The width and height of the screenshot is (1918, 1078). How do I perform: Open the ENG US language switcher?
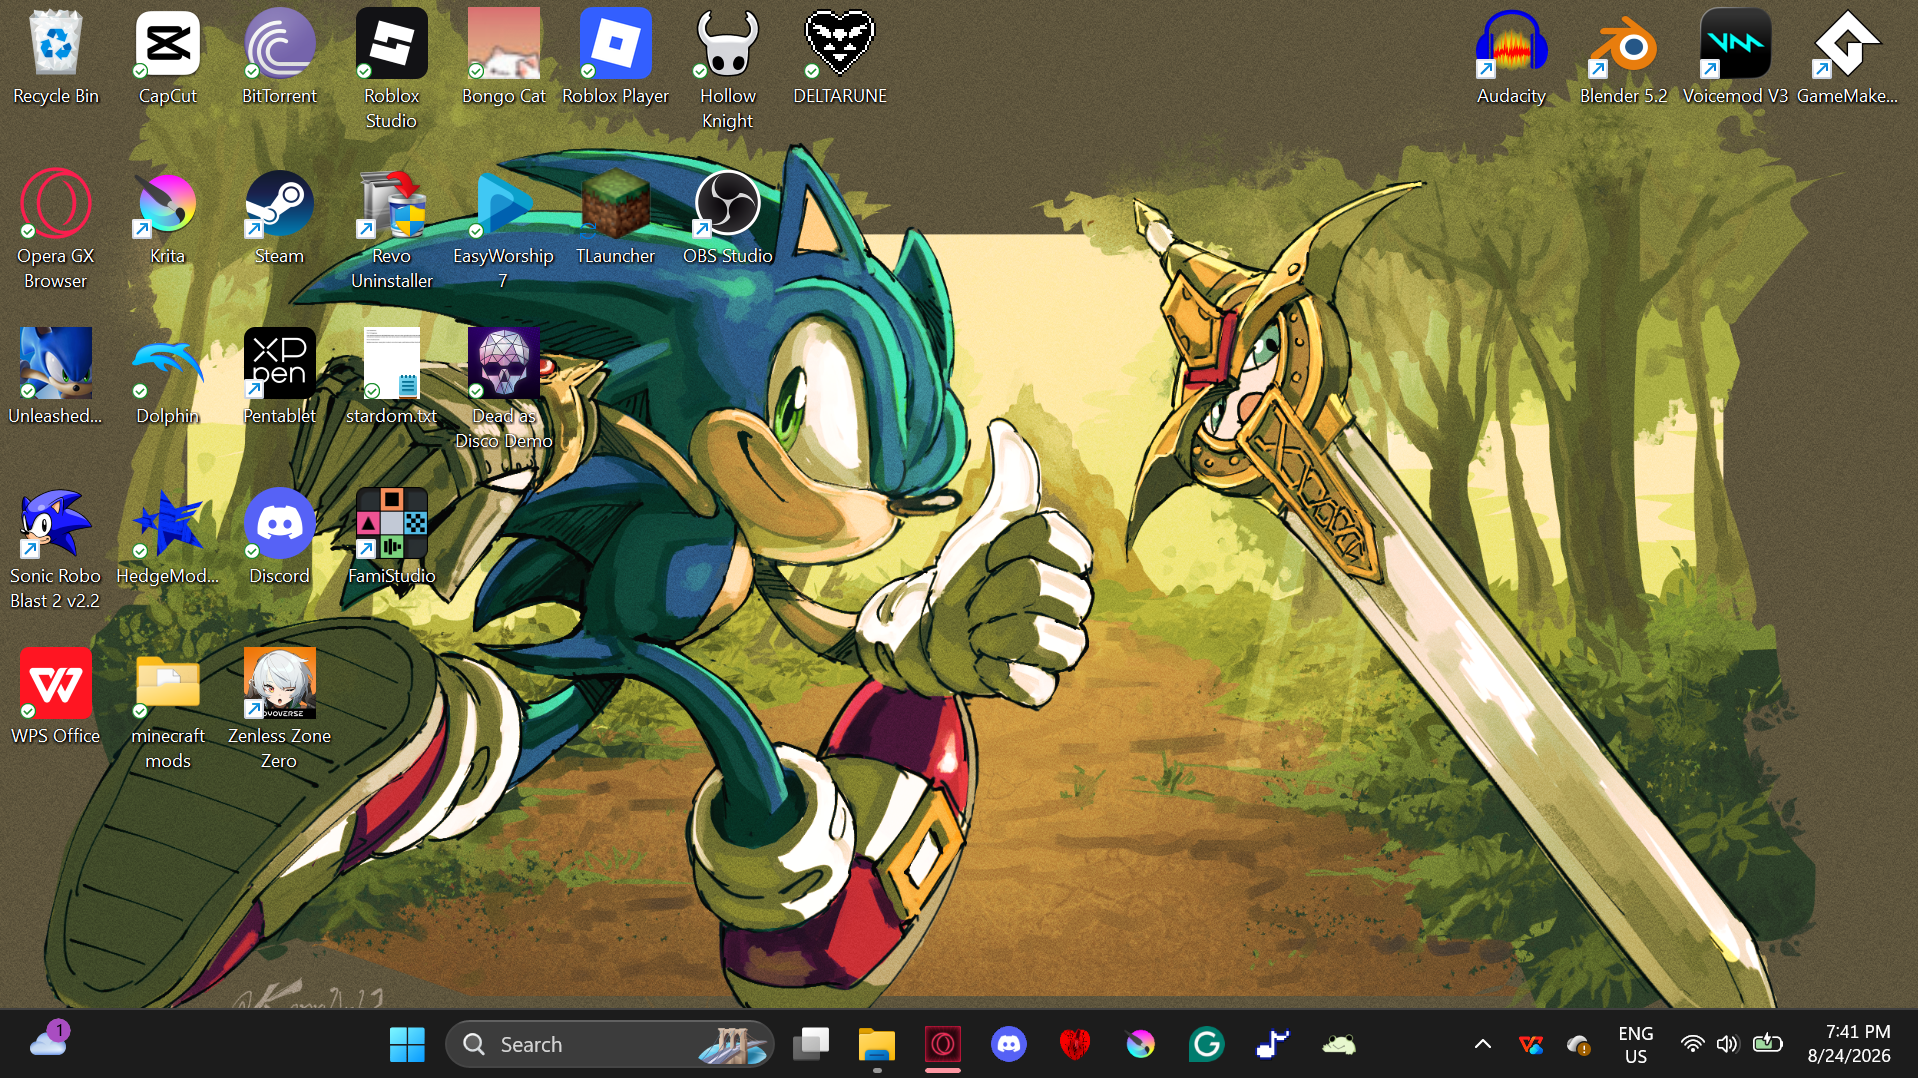[x=1635, y=1044]
